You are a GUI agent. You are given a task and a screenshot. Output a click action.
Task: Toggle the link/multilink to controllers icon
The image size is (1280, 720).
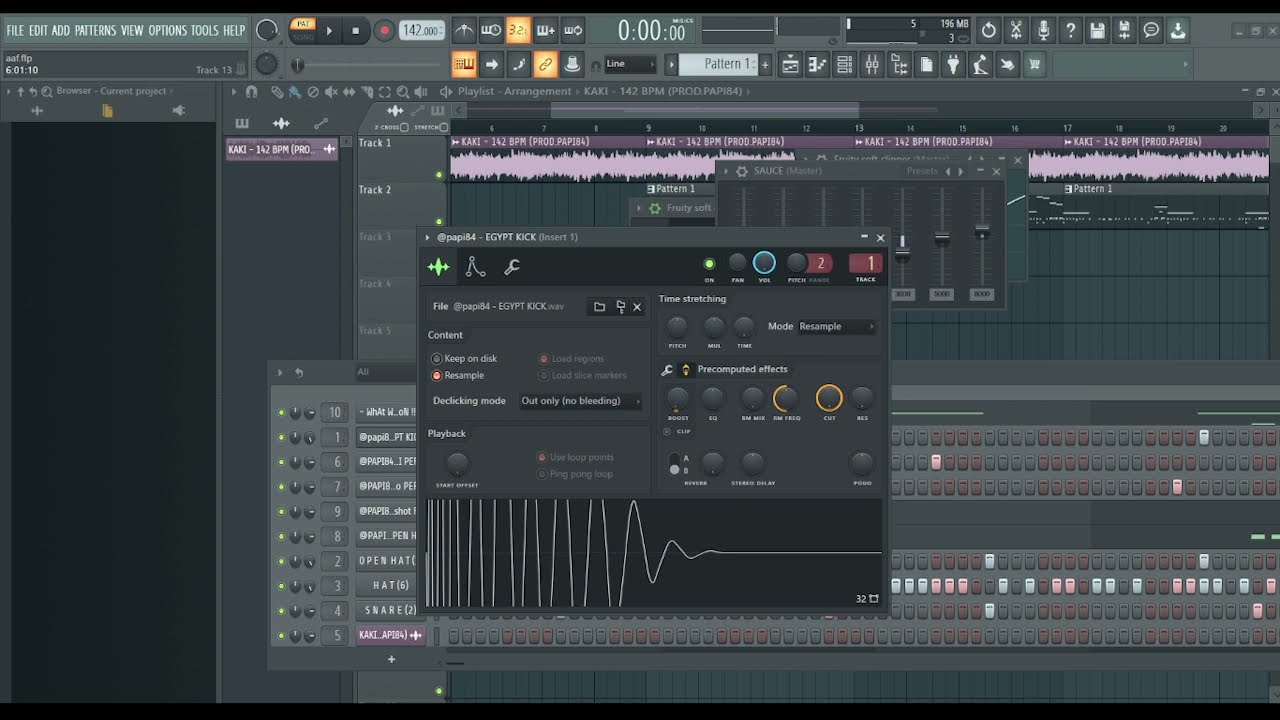click(545, 65)
